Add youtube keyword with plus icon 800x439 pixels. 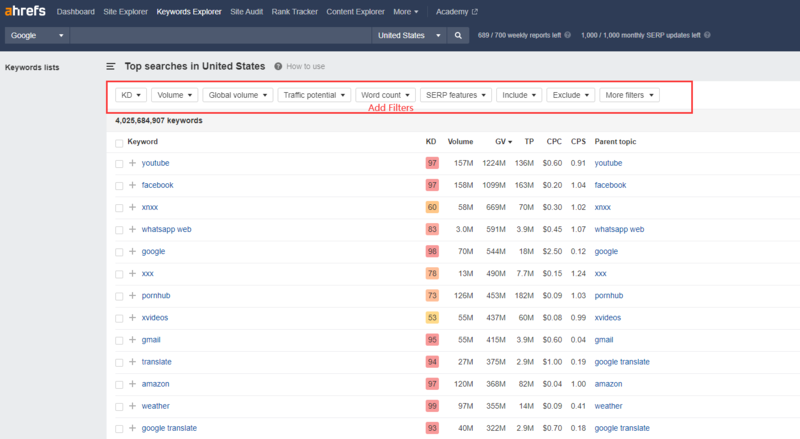tap(133, 163)
